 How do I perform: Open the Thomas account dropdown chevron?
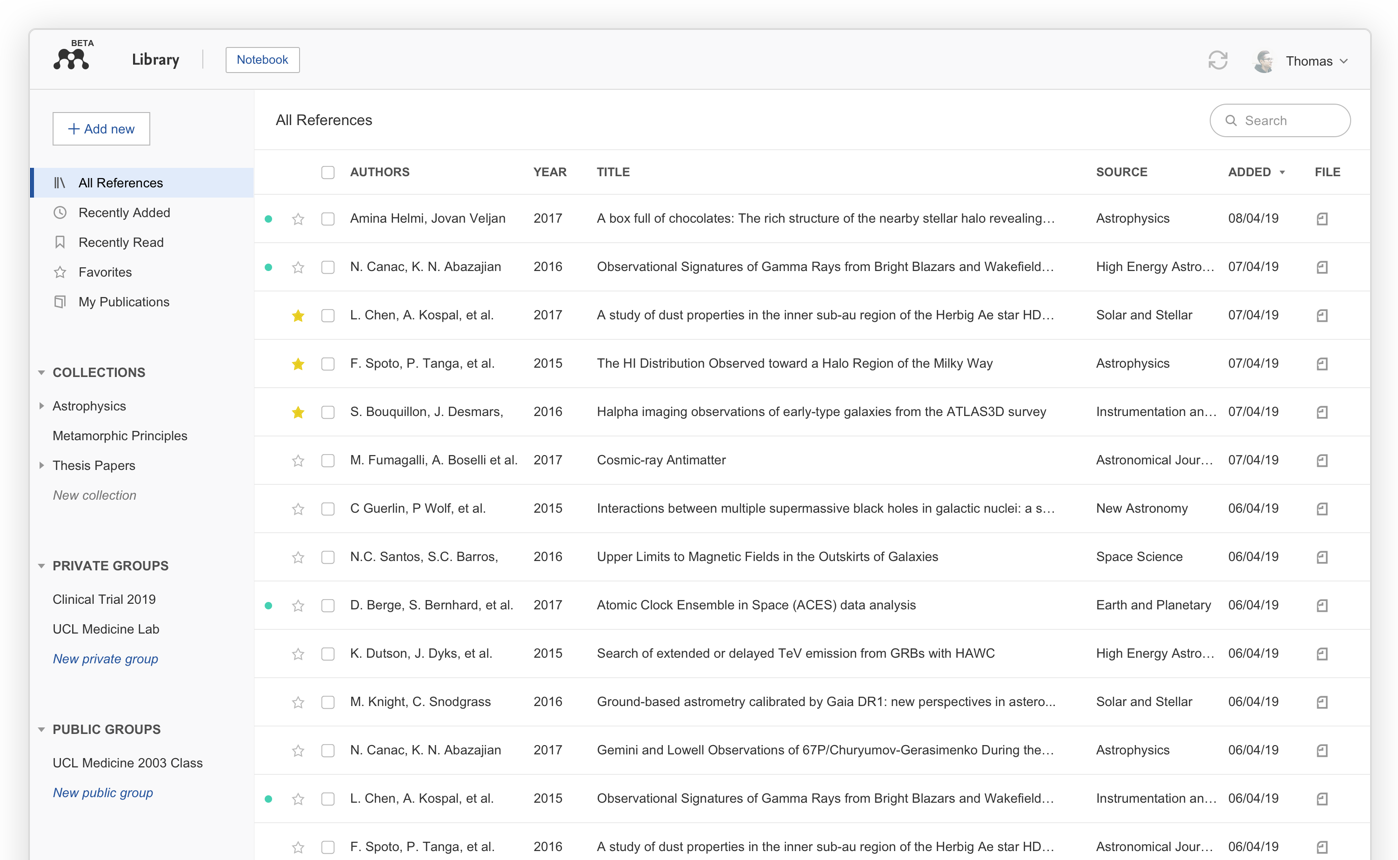1343,61
